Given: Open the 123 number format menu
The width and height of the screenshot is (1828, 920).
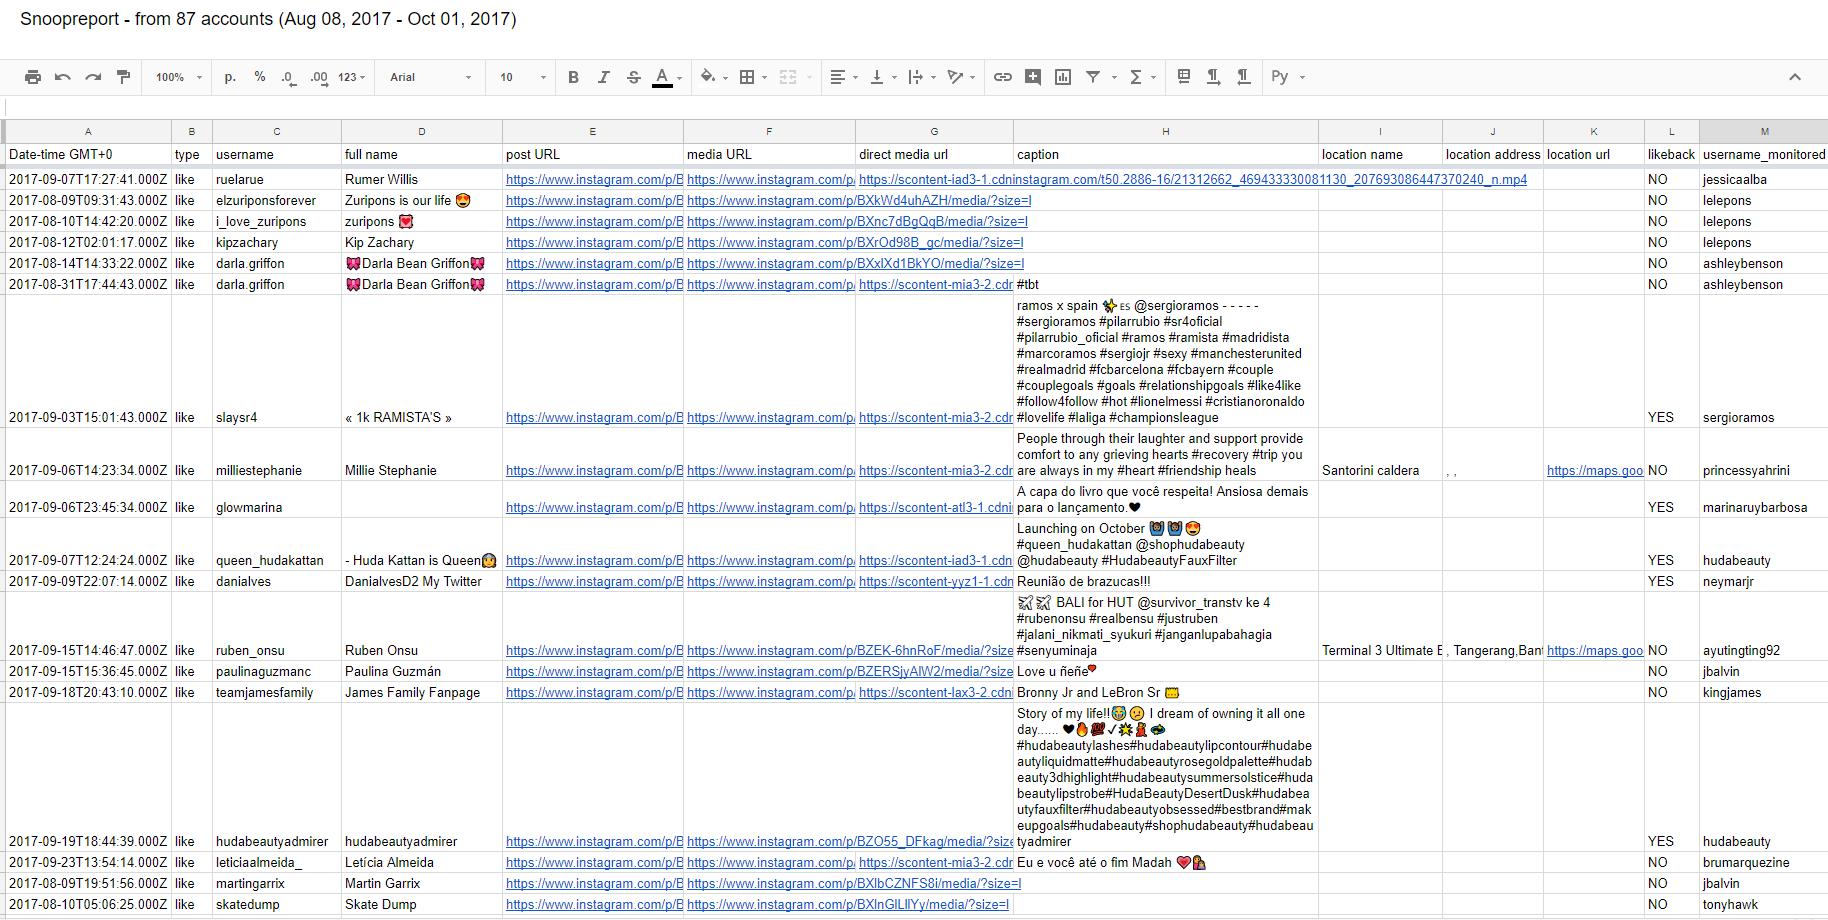Looking at the screenshot, I should point(351,77).
